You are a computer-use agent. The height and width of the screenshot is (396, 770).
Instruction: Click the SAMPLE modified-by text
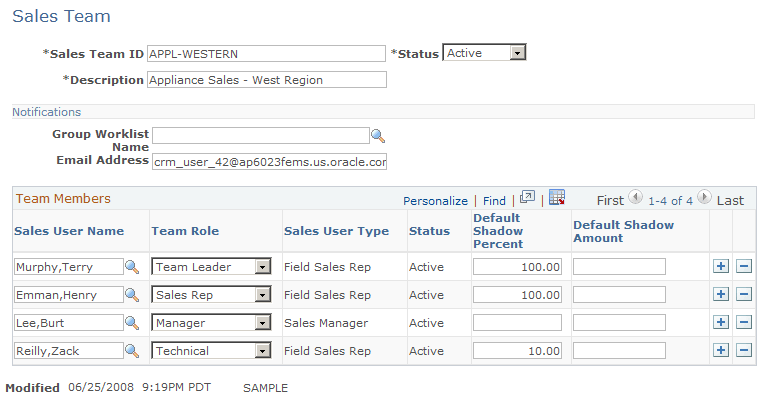tap(266, 388)
